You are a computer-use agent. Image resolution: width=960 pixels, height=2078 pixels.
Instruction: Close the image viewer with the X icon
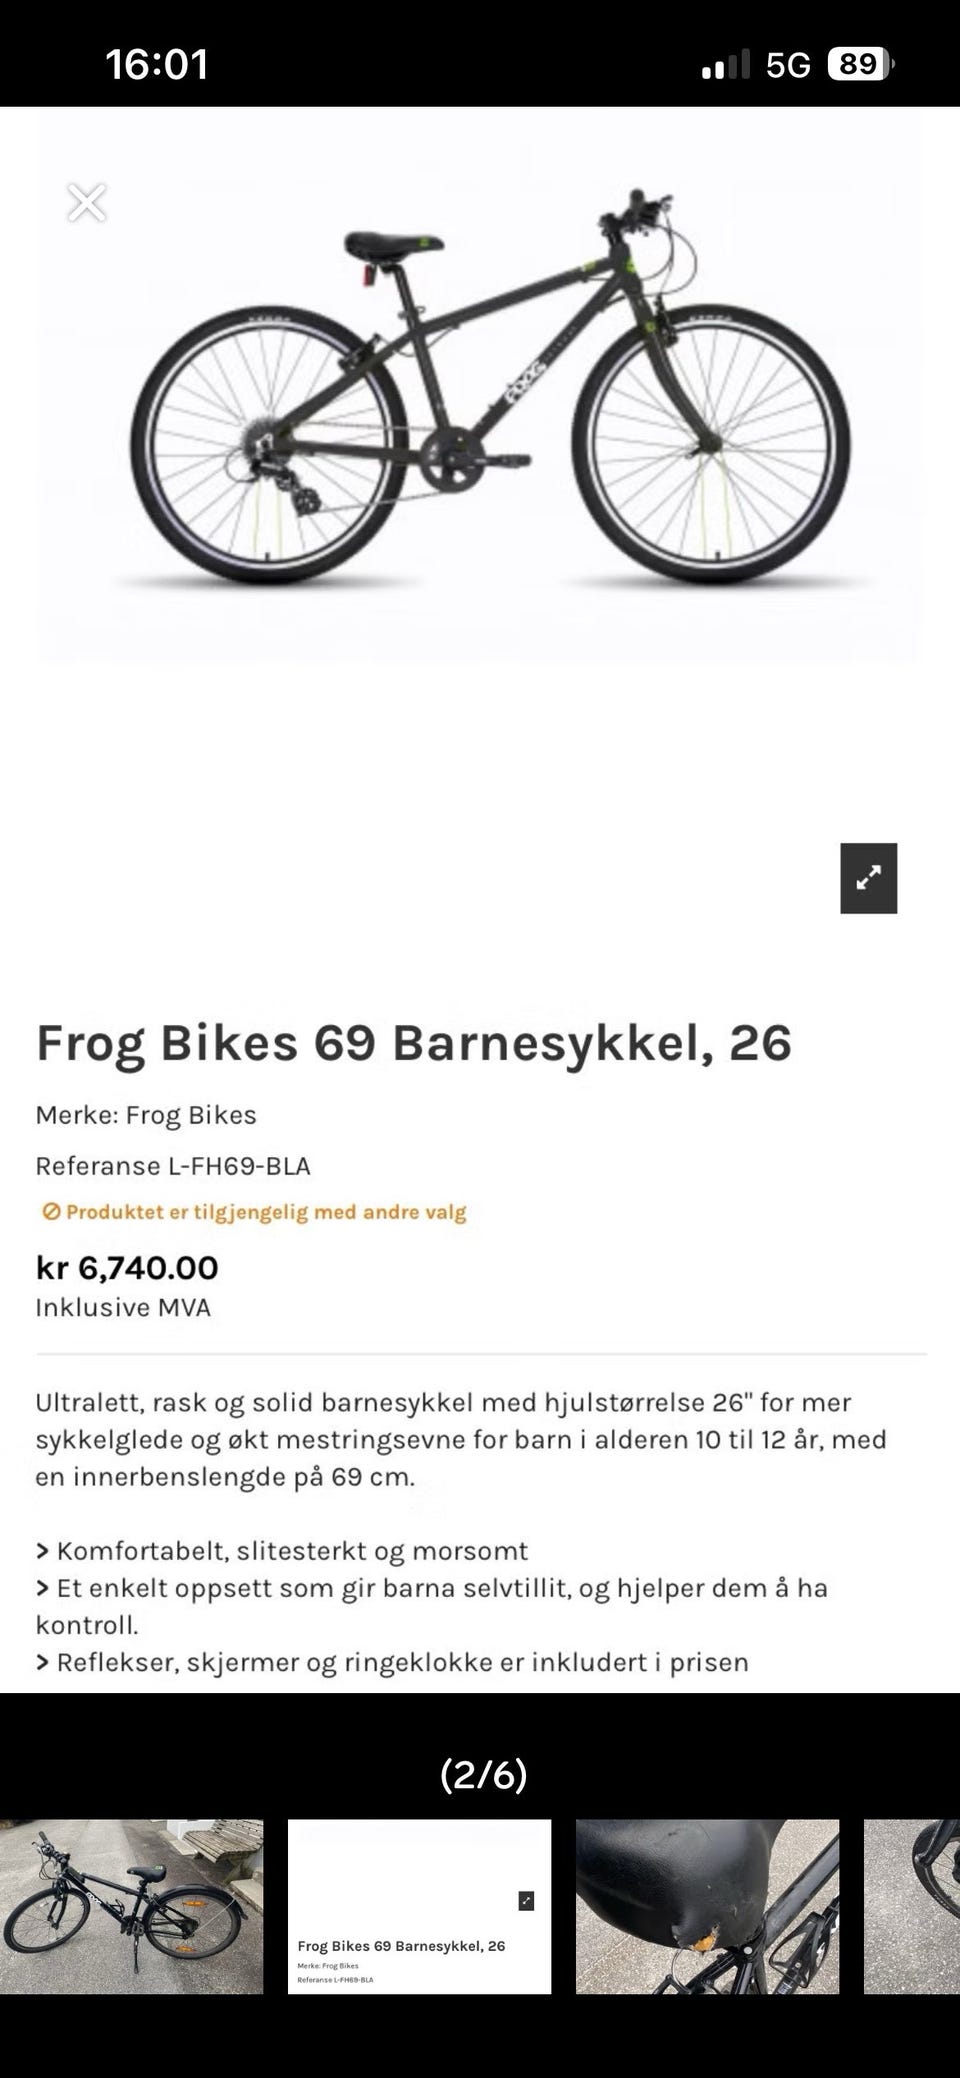87,203
